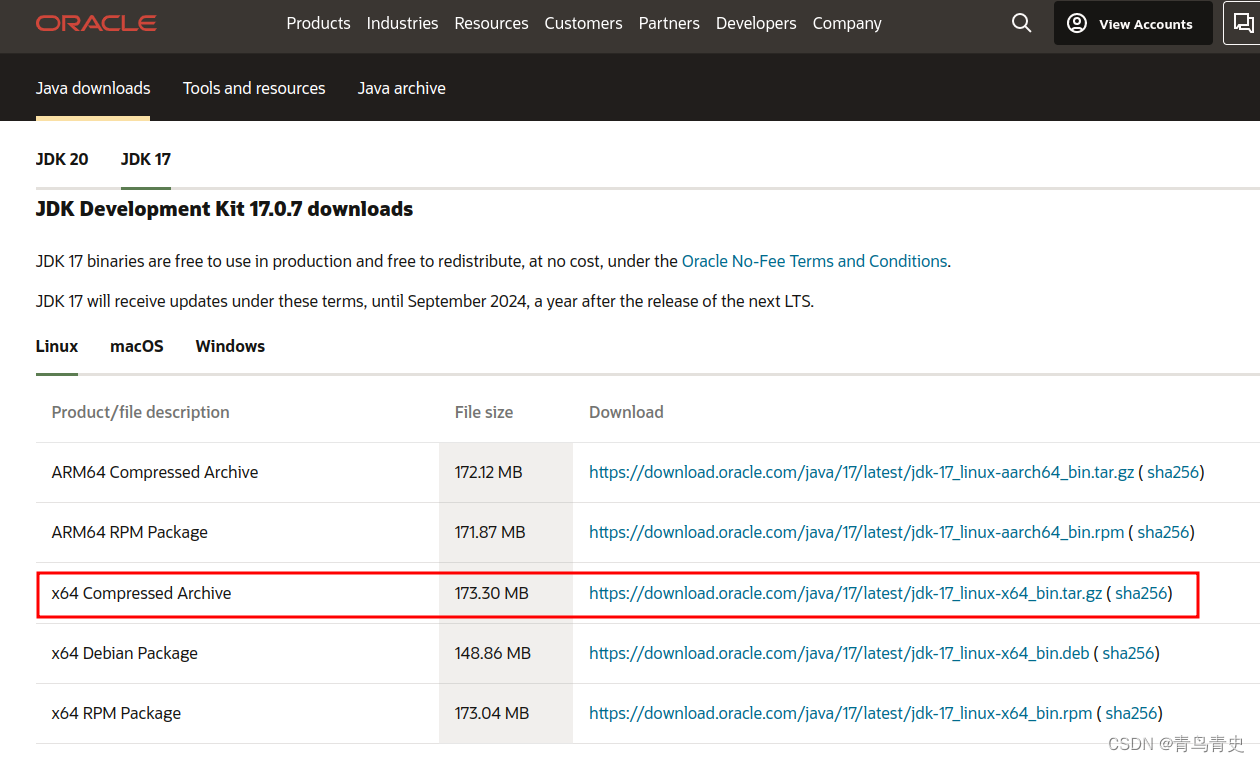Select the macOS platform tab
The image size is (1260, 762).
point(137,346)
